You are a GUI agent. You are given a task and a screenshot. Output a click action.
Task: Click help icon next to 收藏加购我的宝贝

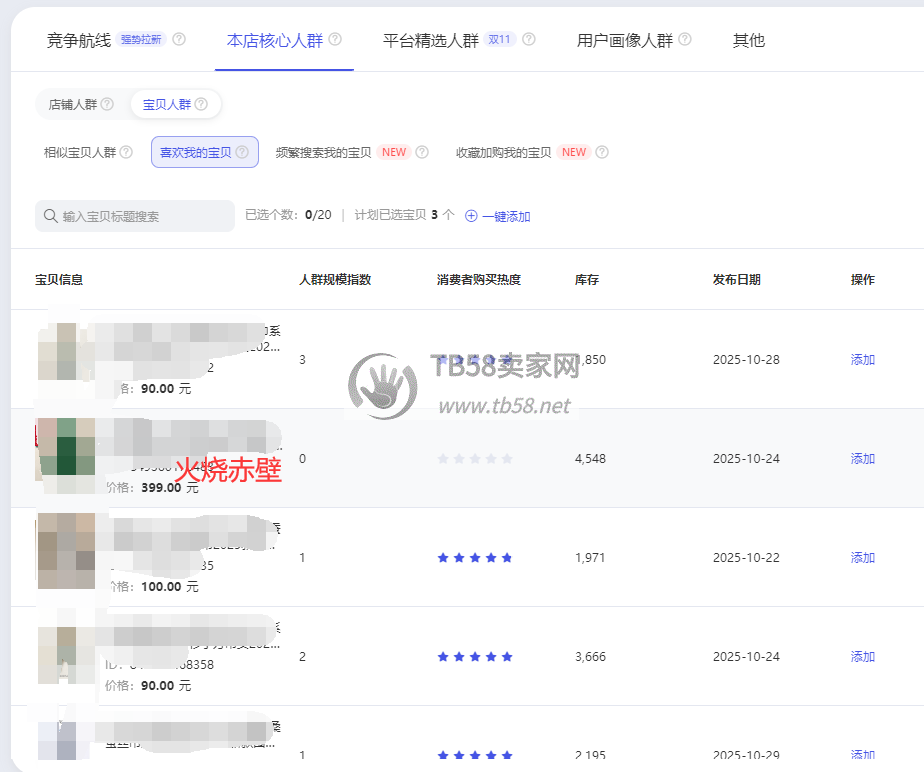click(x=602, y=153)
